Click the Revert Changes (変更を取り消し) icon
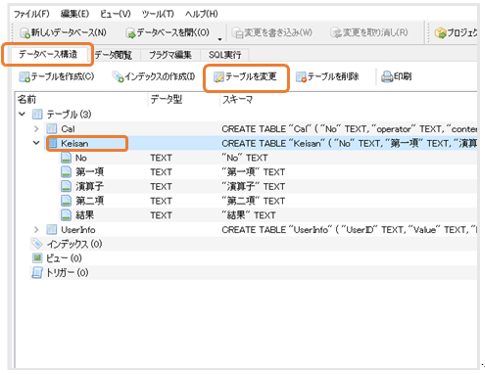The height and width of the screenshot is (375, 485). tap(336, 33)
